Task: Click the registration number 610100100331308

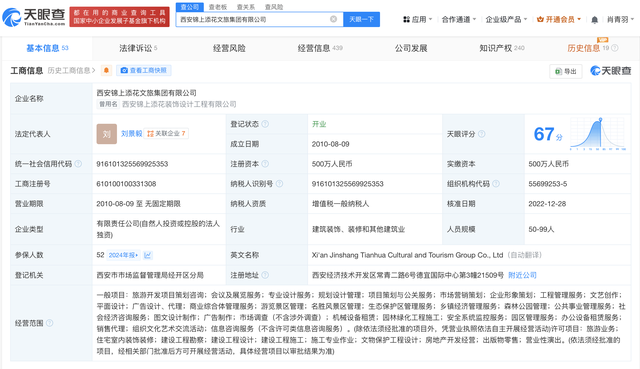Action: click(126, 184)
